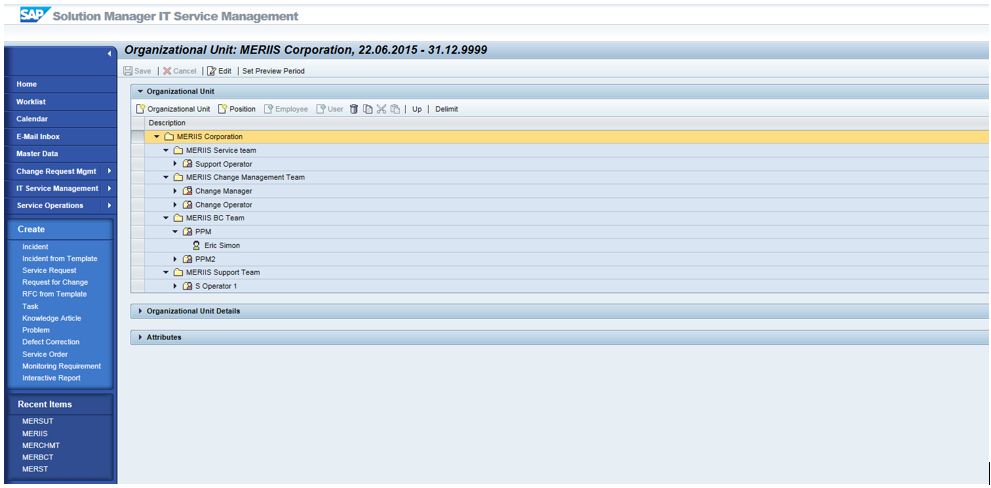Click the paste clipboard icon
The width and height of the screenshot is (991, 488).
click(x=395, y=109)
